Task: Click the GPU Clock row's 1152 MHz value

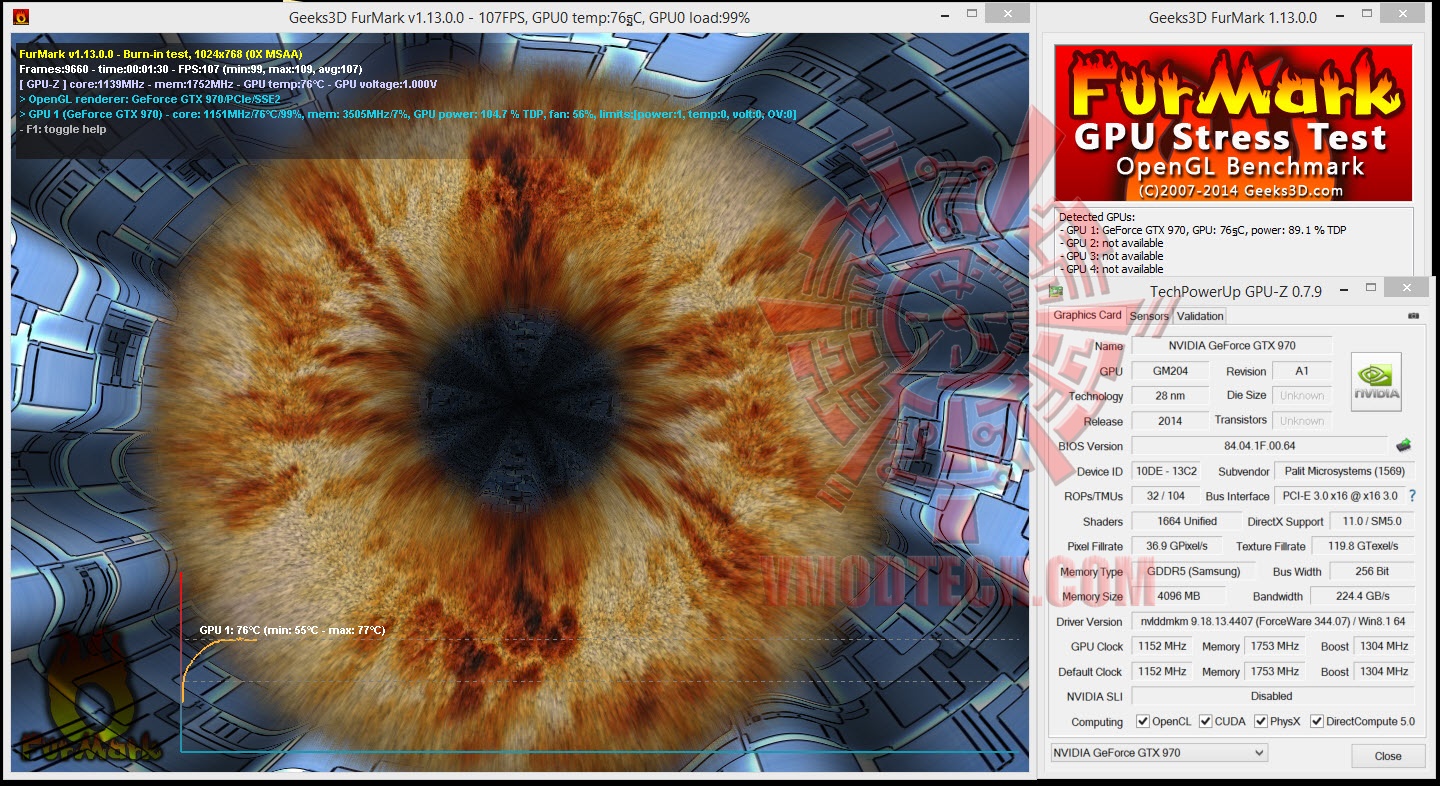Action: click(1163, 646)
